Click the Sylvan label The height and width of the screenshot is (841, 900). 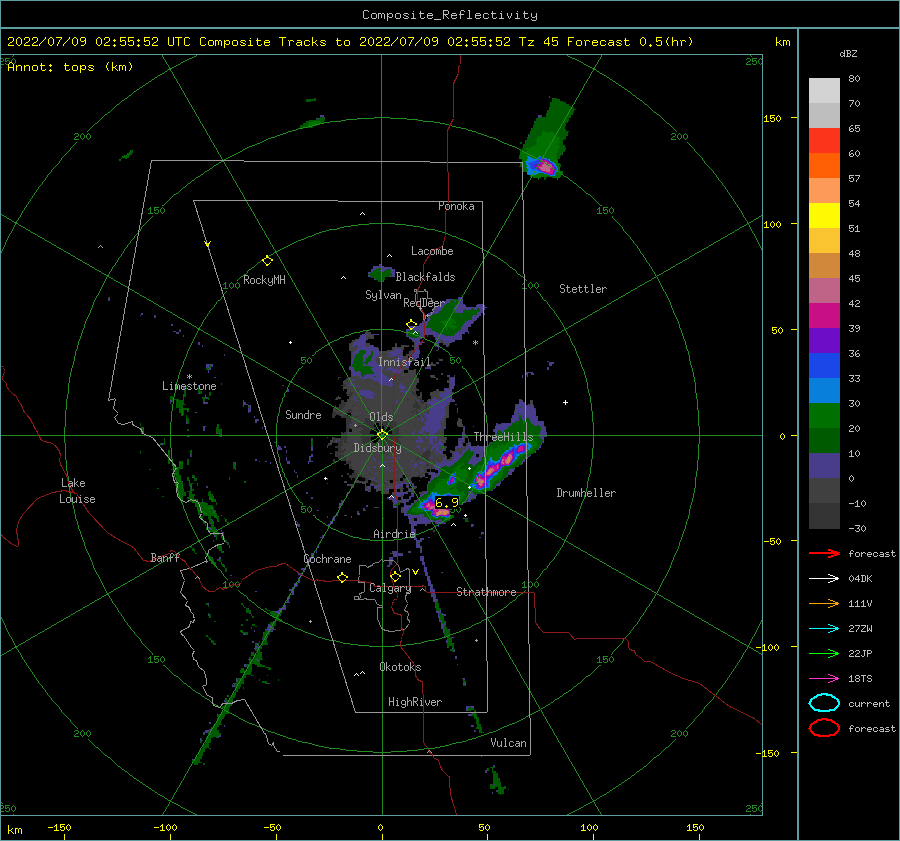tap(383, 295)
